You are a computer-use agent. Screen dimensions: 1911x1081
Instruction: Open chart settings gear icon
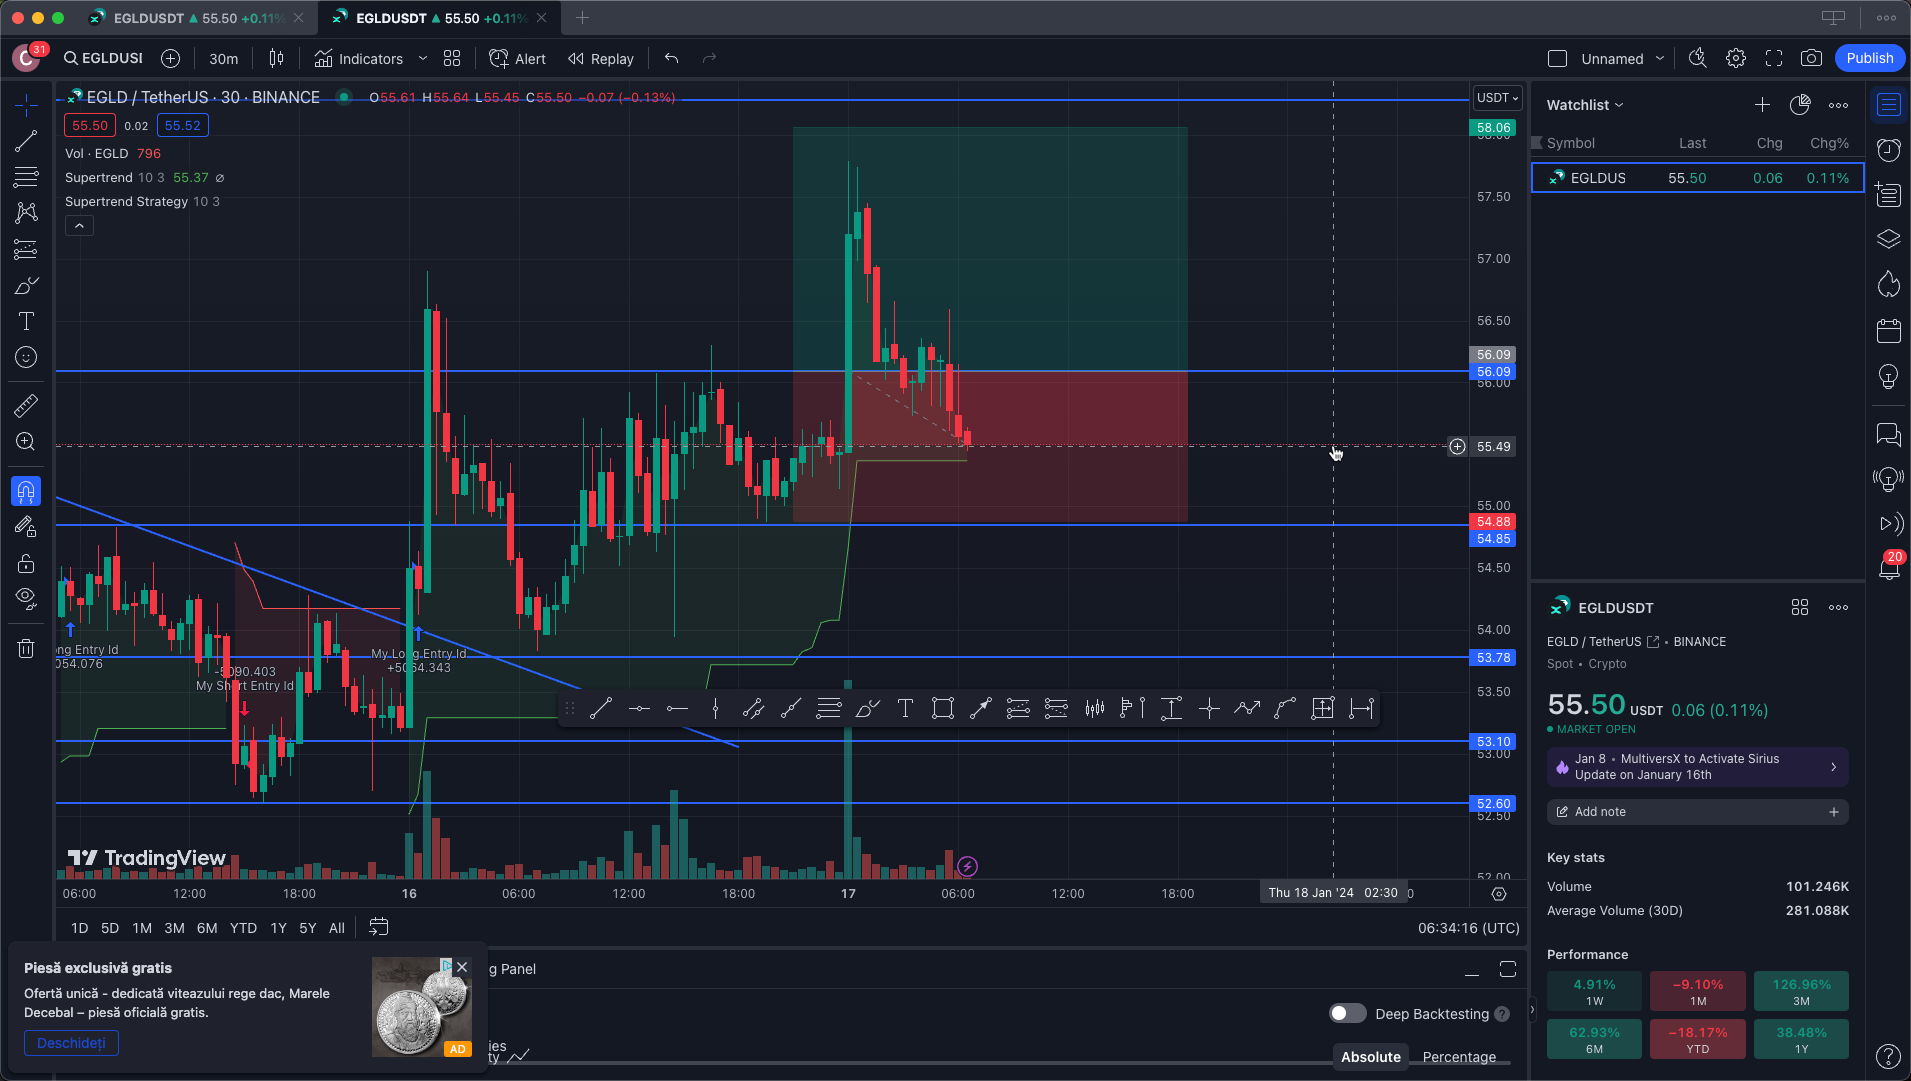click(x=1736, y=58)
